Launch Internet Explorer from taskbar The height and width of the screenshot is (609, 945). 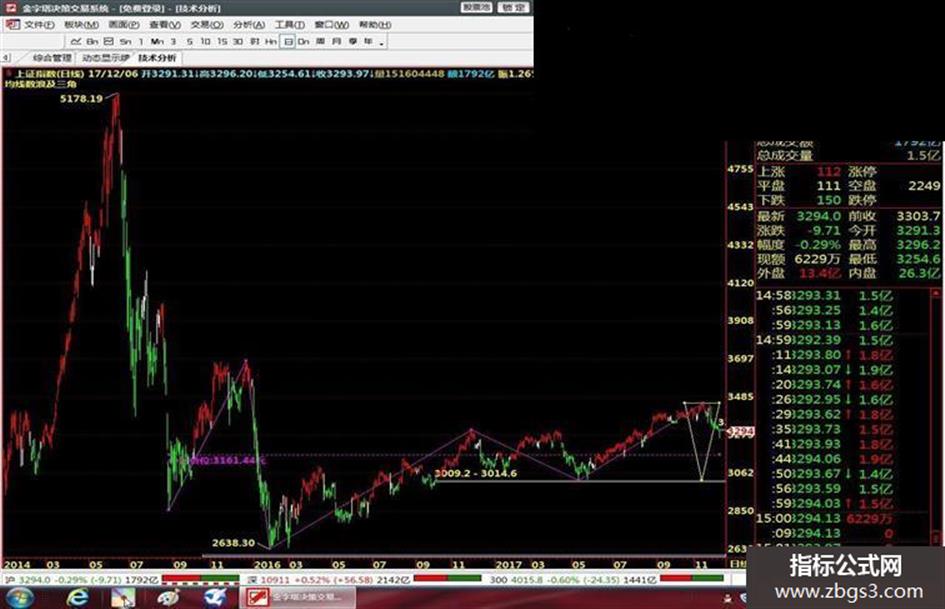[78, 598]
